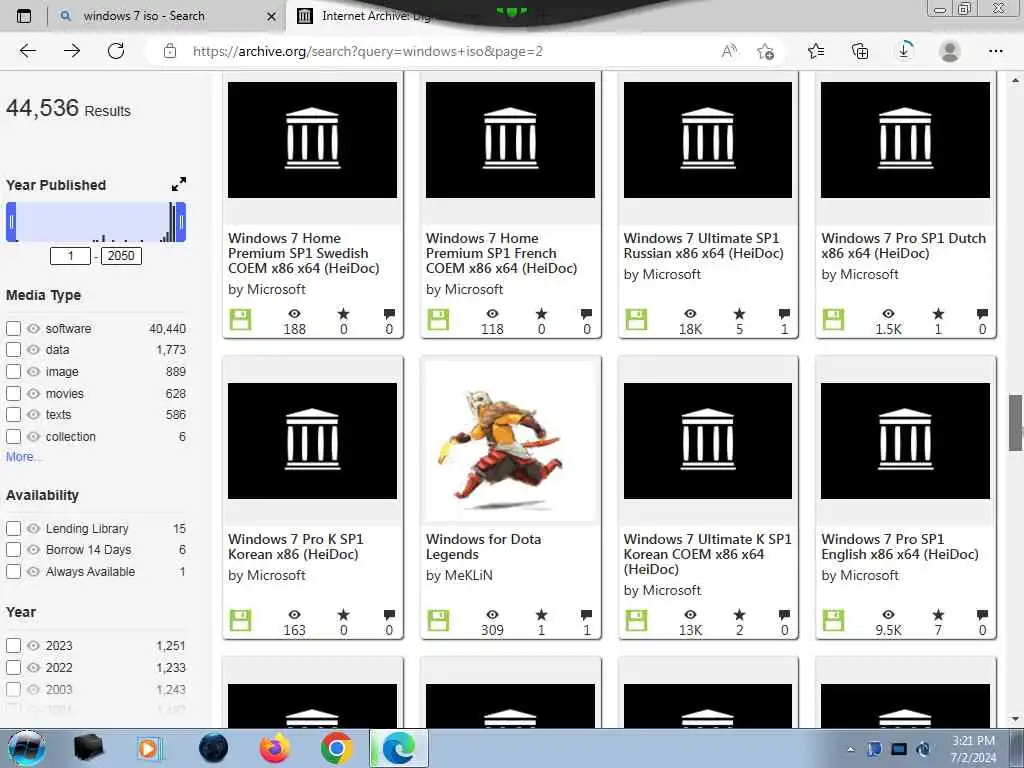Toggle eye icon next to year 2023

(x=33, y=646)
